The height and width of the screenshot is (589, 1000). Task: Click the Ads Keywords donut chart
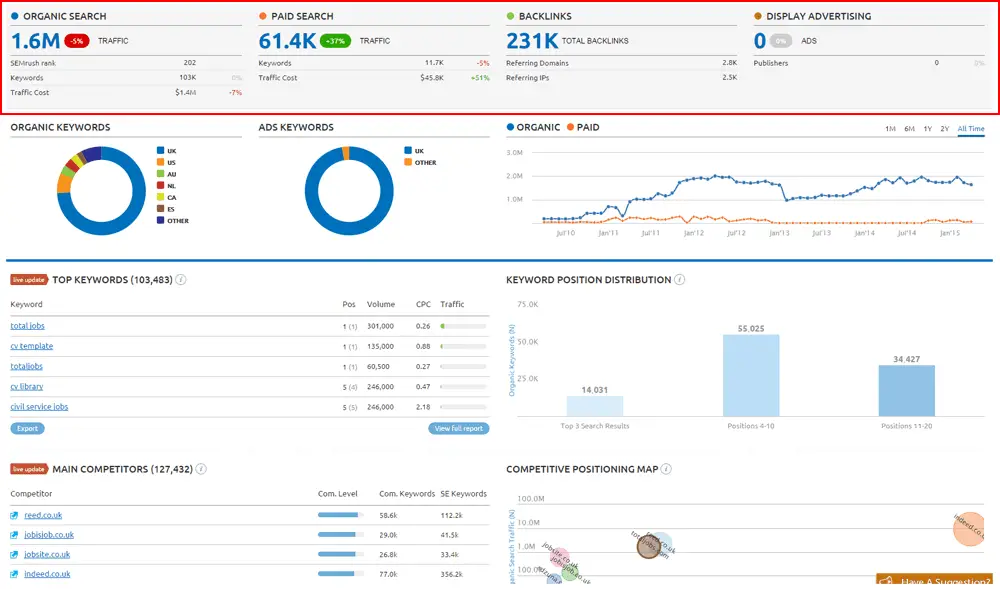[349, 191]
